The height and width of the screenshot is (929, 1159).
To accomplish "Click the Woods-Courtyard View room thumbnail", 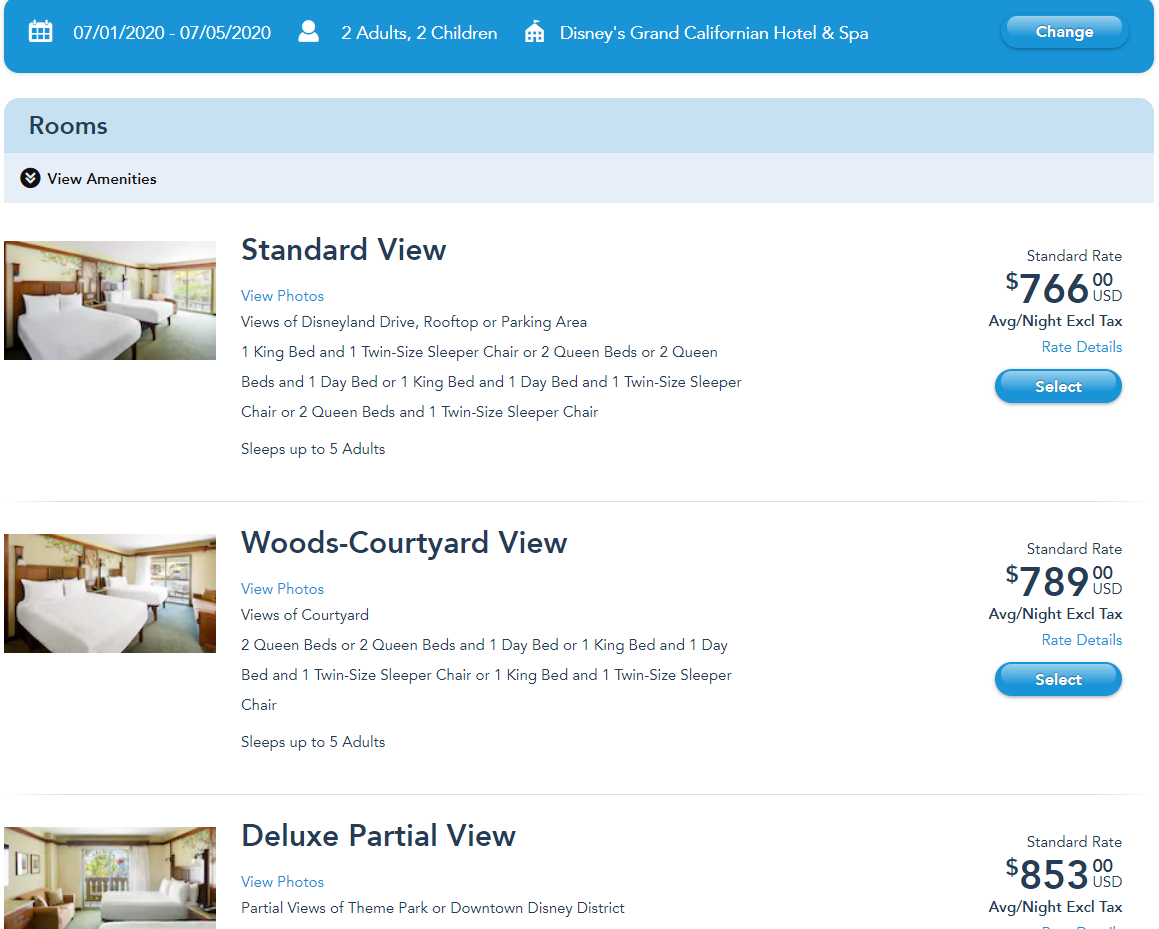I will tap(110, 593).
